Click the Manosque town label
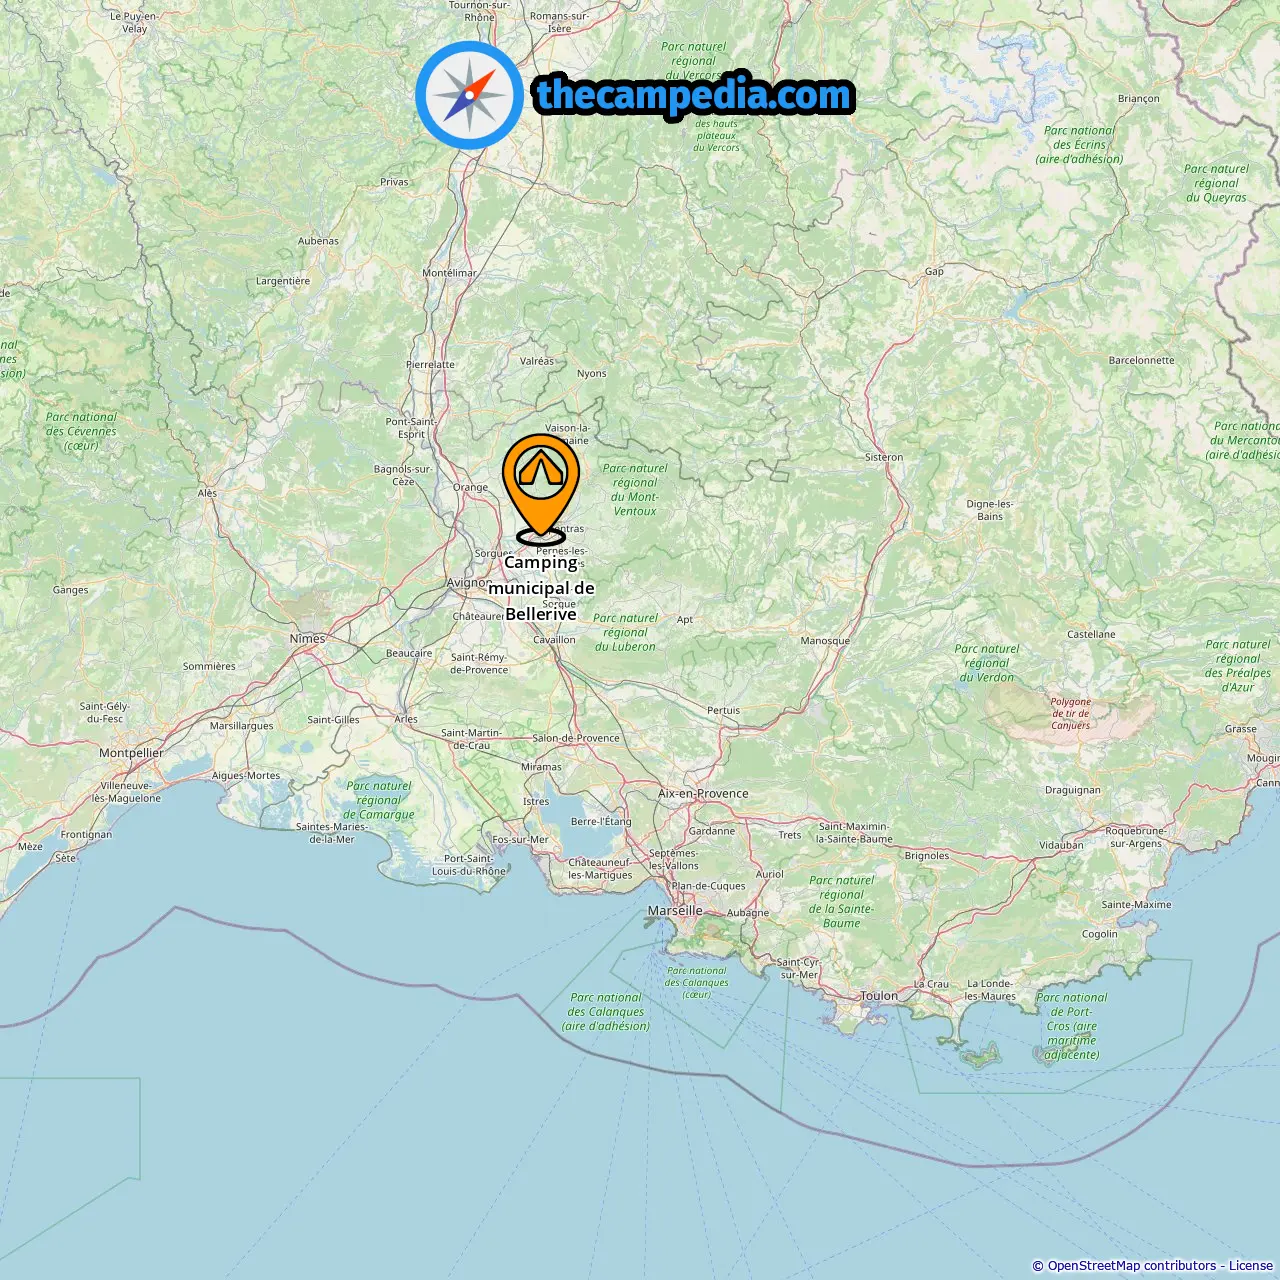This screenshot has height=1280, width=1280. 825,641
